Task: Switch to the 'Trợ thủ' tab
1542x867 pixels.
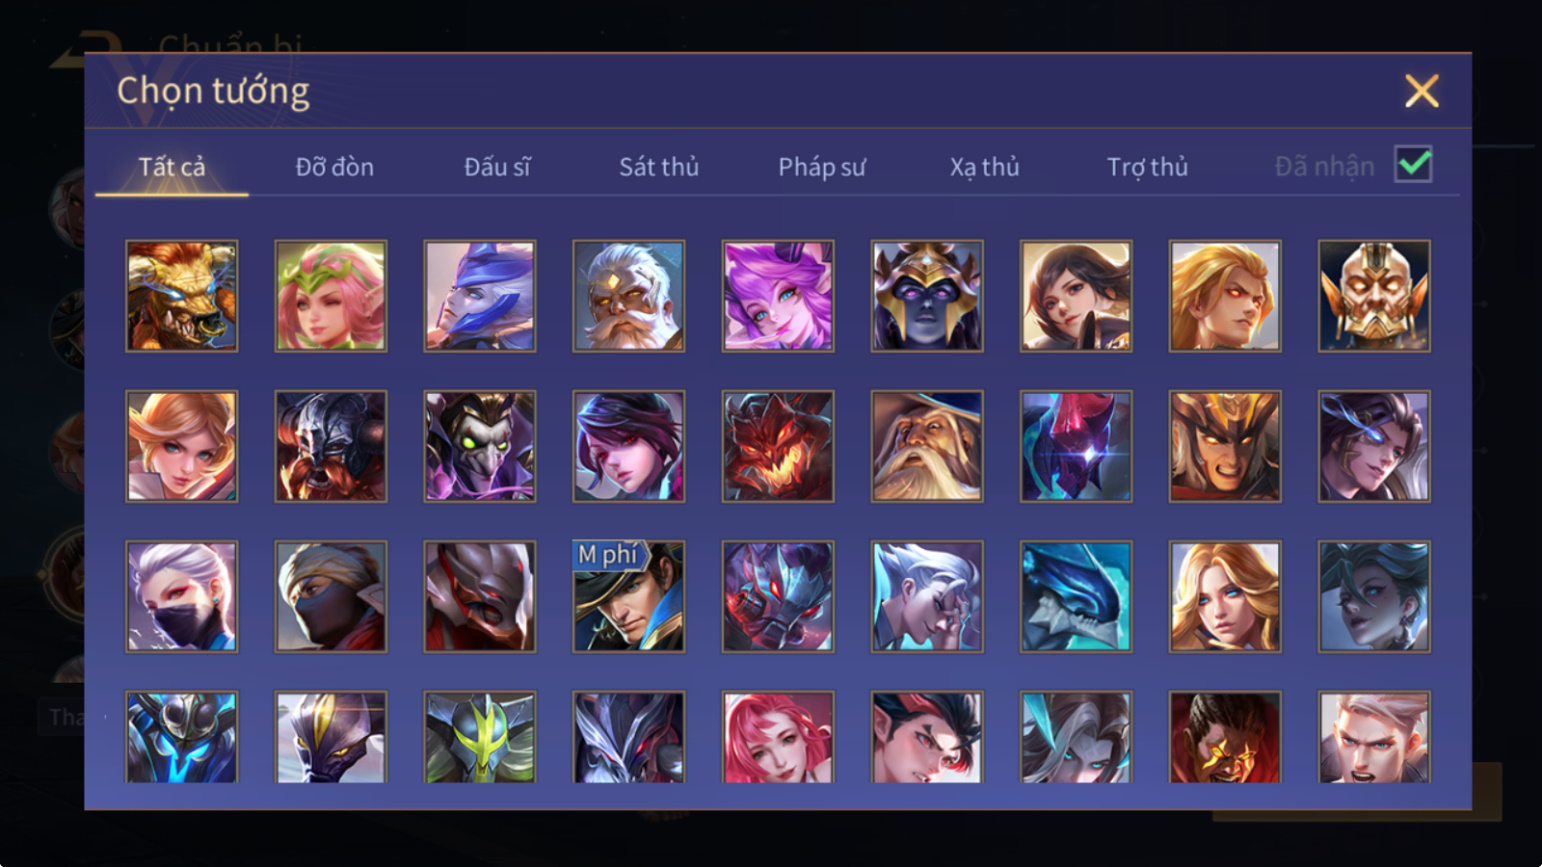Action: tap(1147, 167)
